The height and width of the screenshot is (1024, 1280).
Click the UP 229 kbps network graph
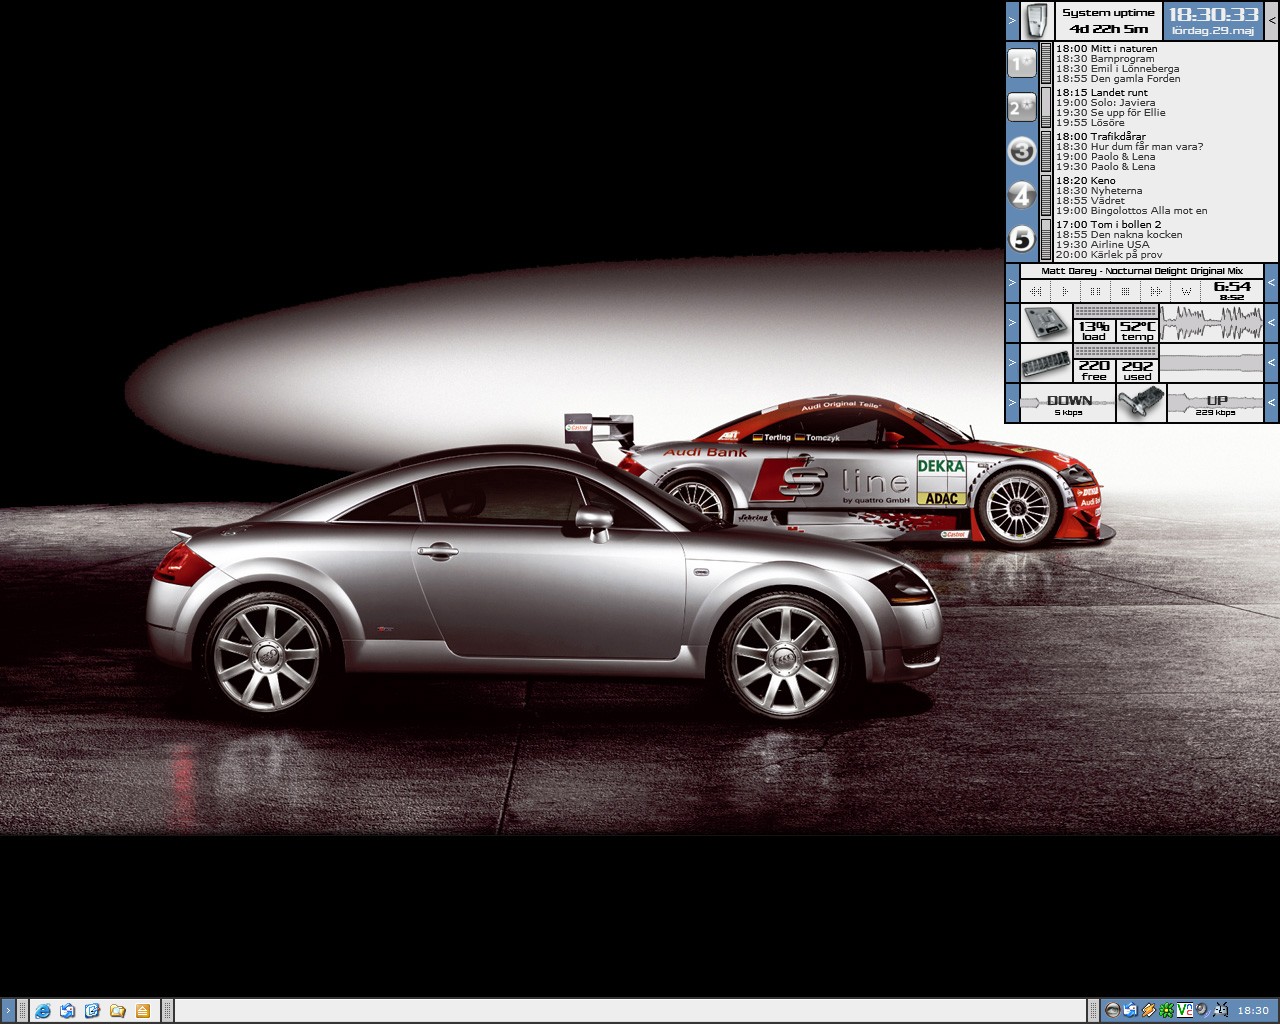(x=1215, y=402)
